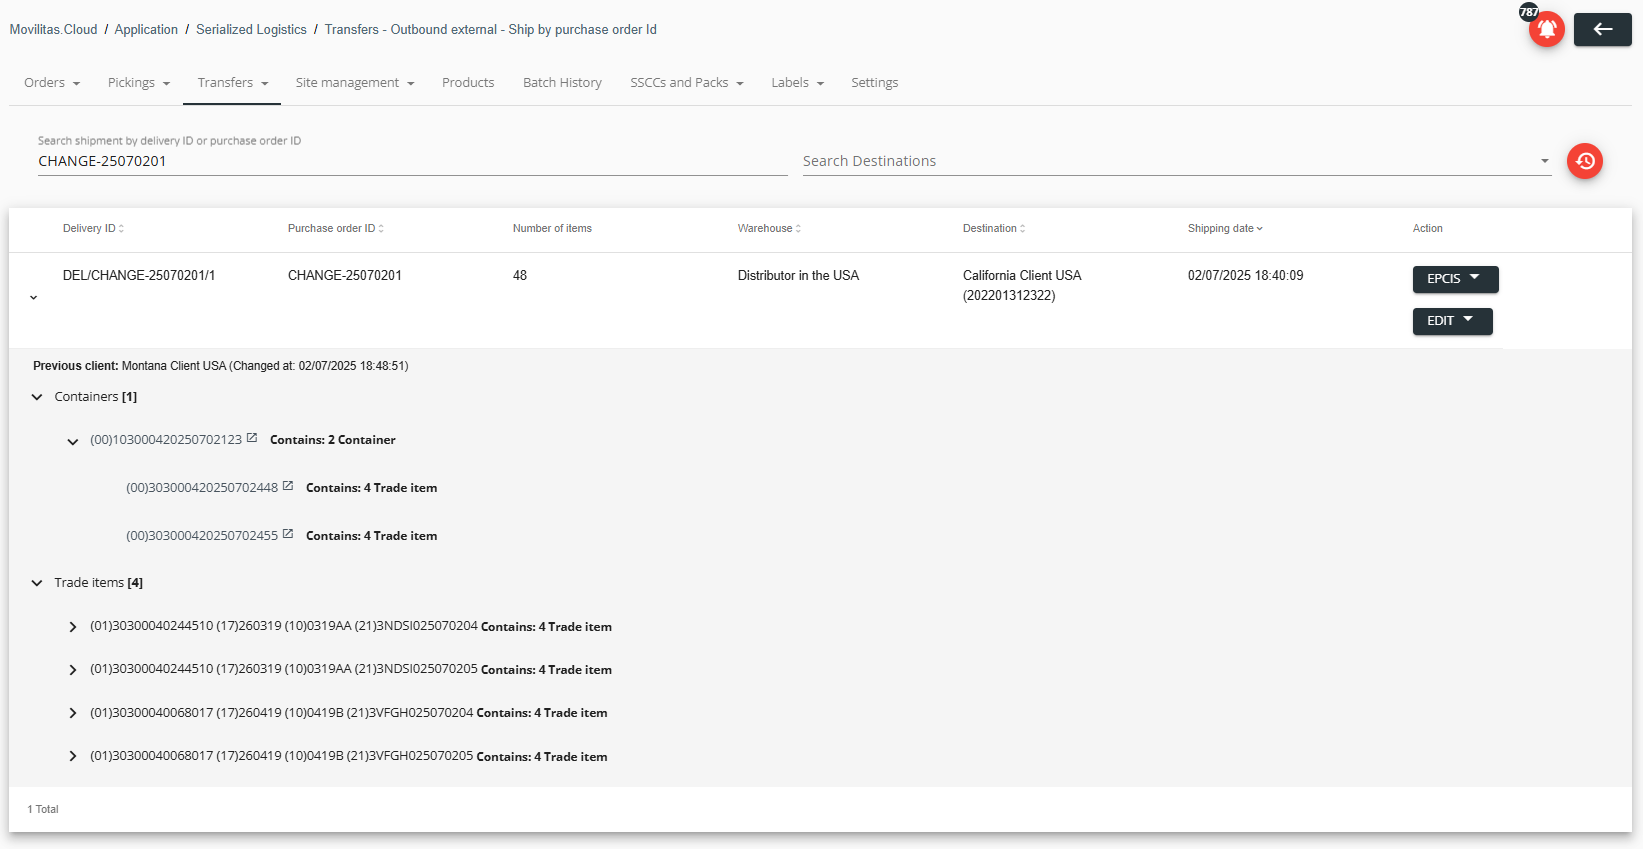The width and height of the screenshot is (1643, 849).
Task: Expand trade item serial 3VFGH025070204
Action: [72, 713]
